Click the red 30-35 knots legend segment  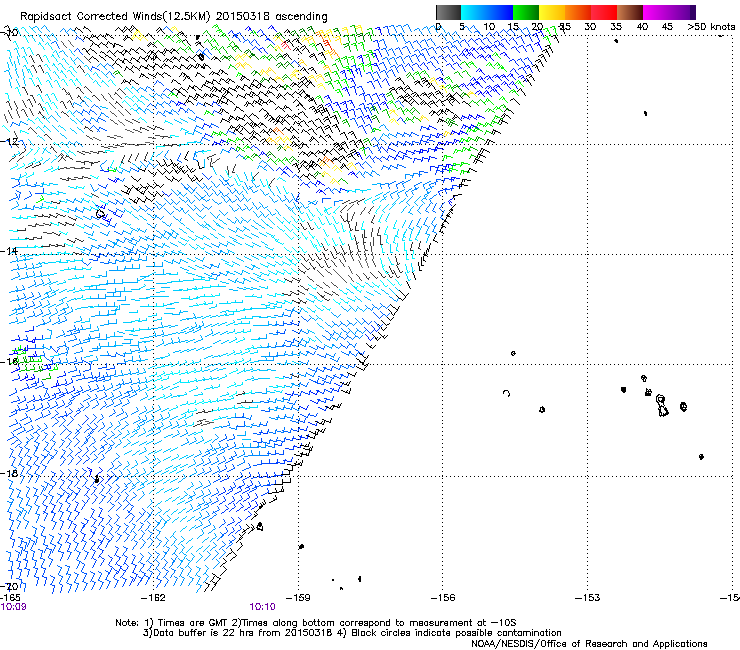coord(604,12)
